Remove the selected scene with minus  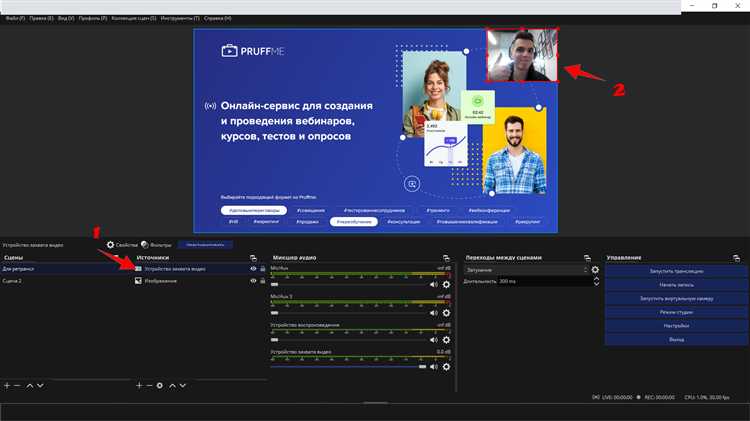pyautogui.click(x=17, y=386)
